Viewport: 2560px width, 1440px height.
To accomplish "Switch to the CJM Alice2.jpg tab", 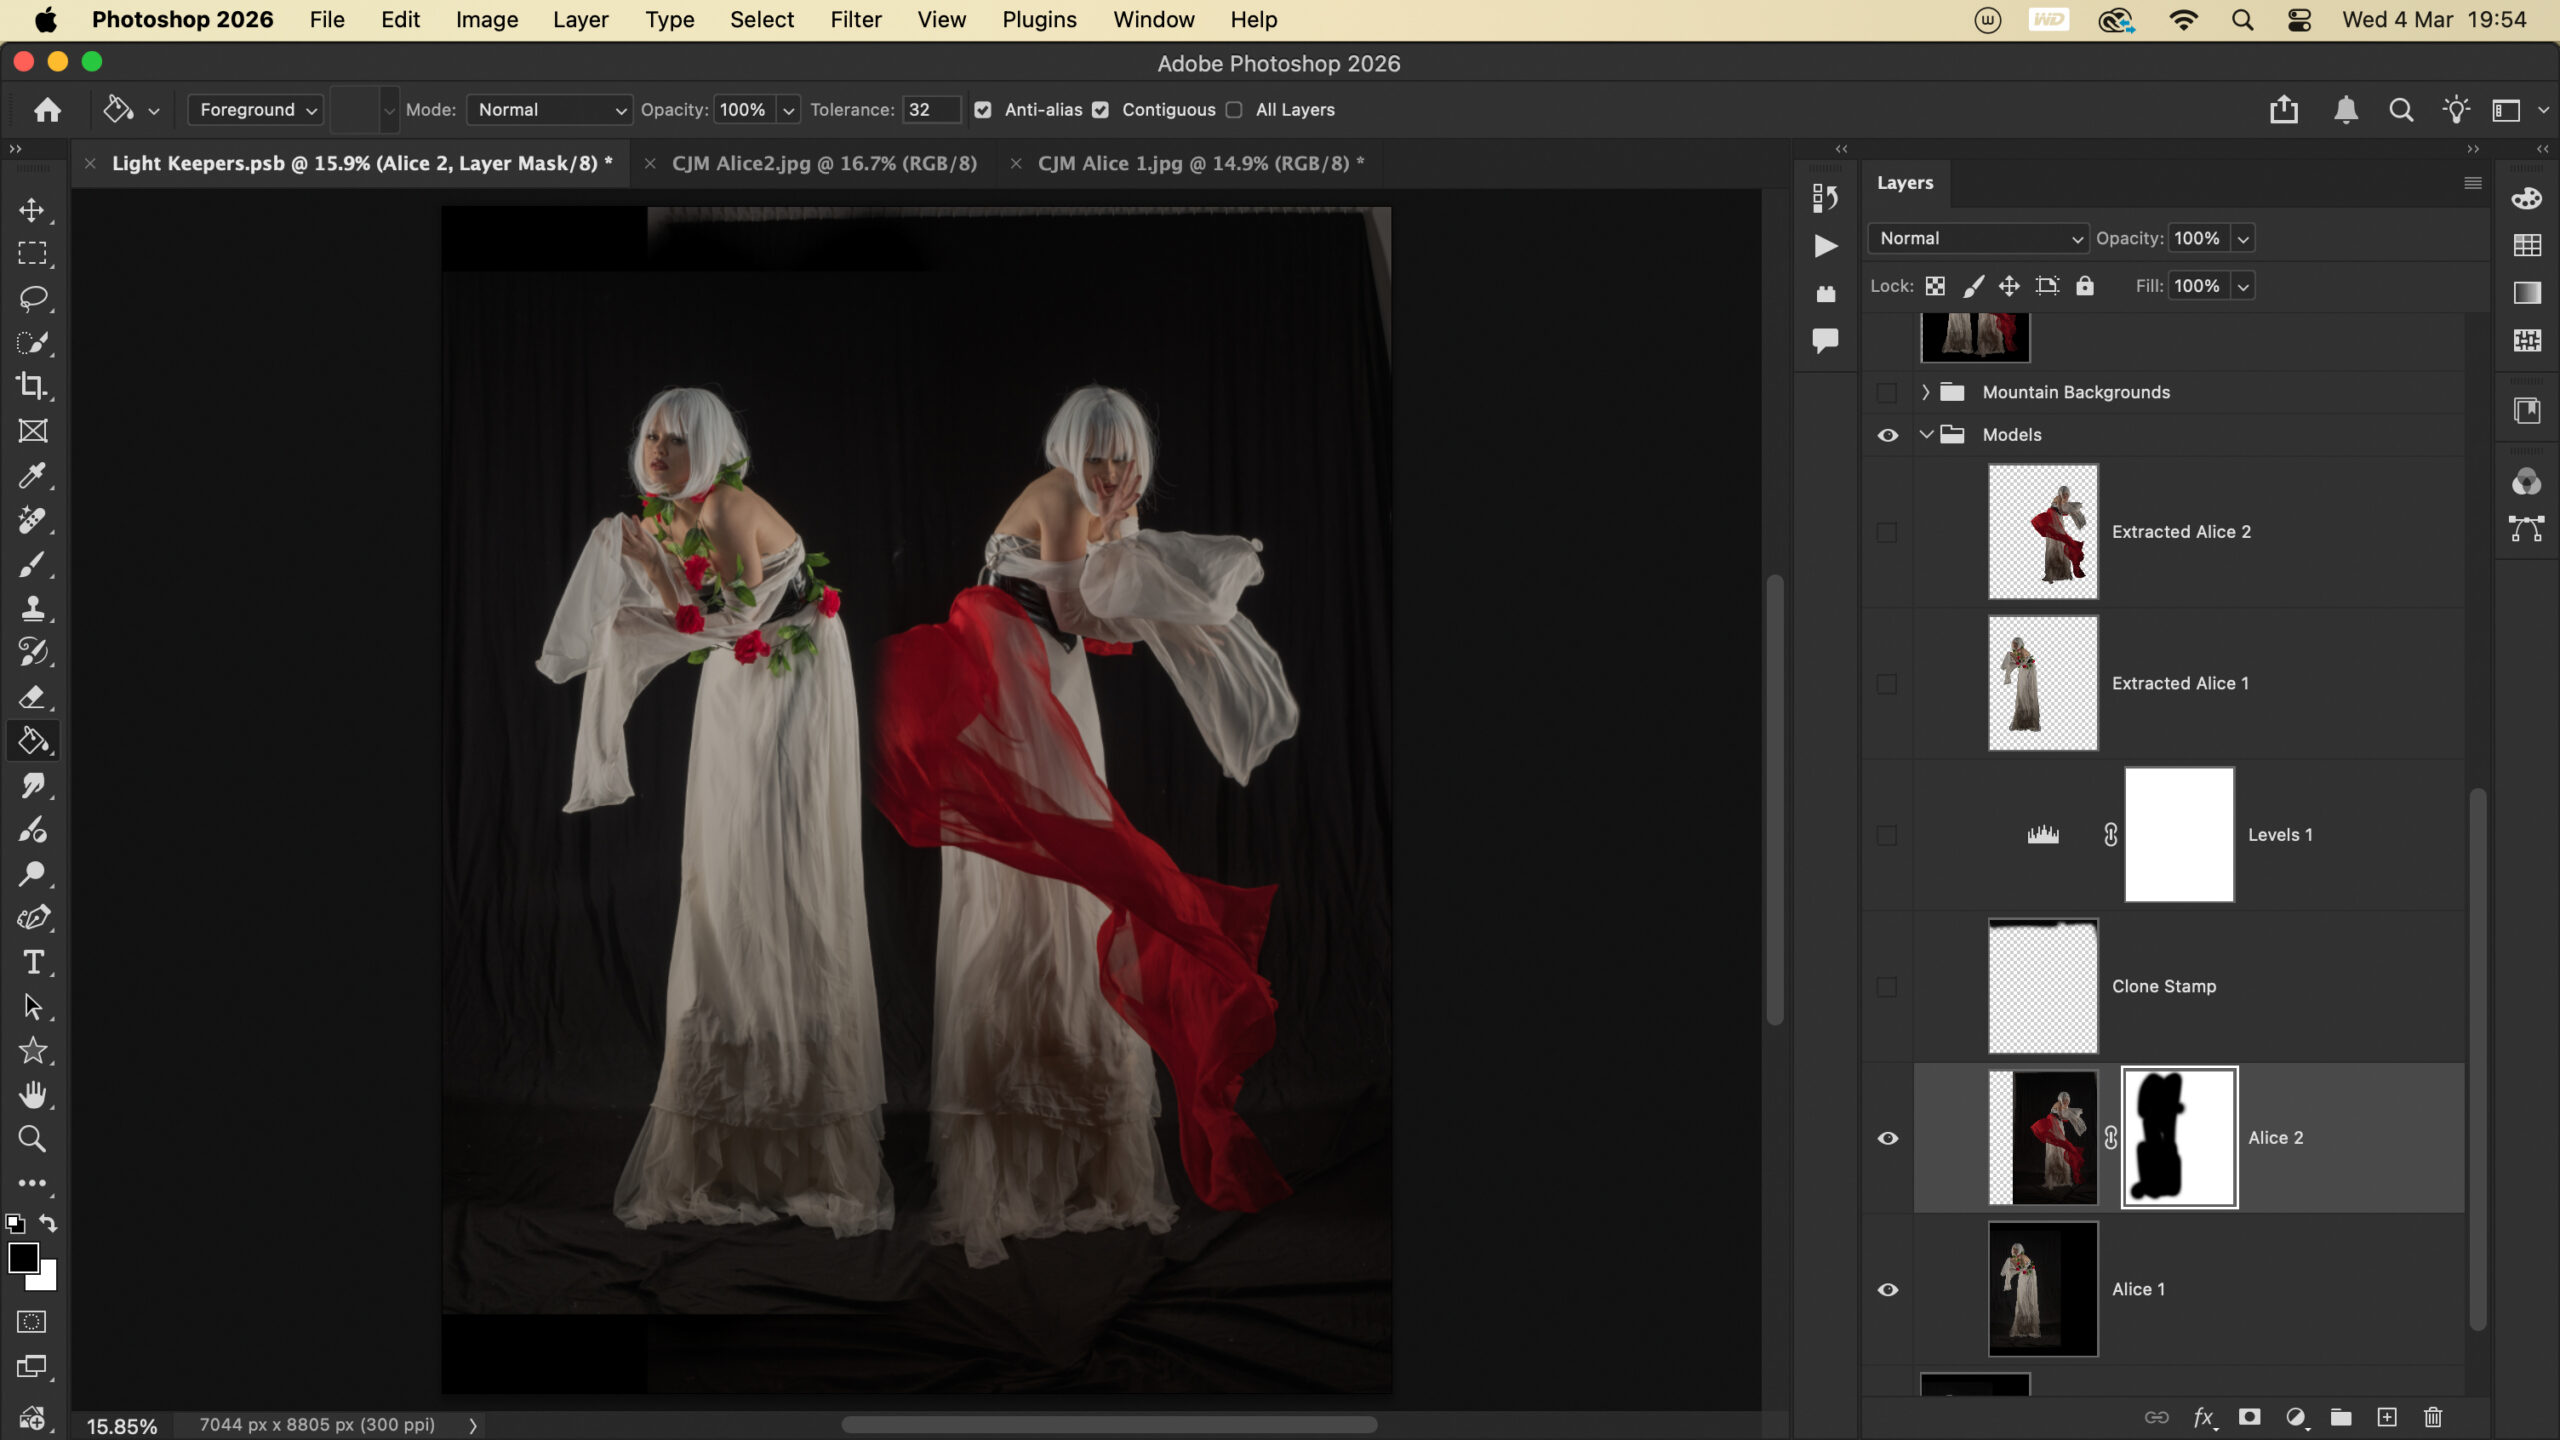I will click(x=824, y=163).
